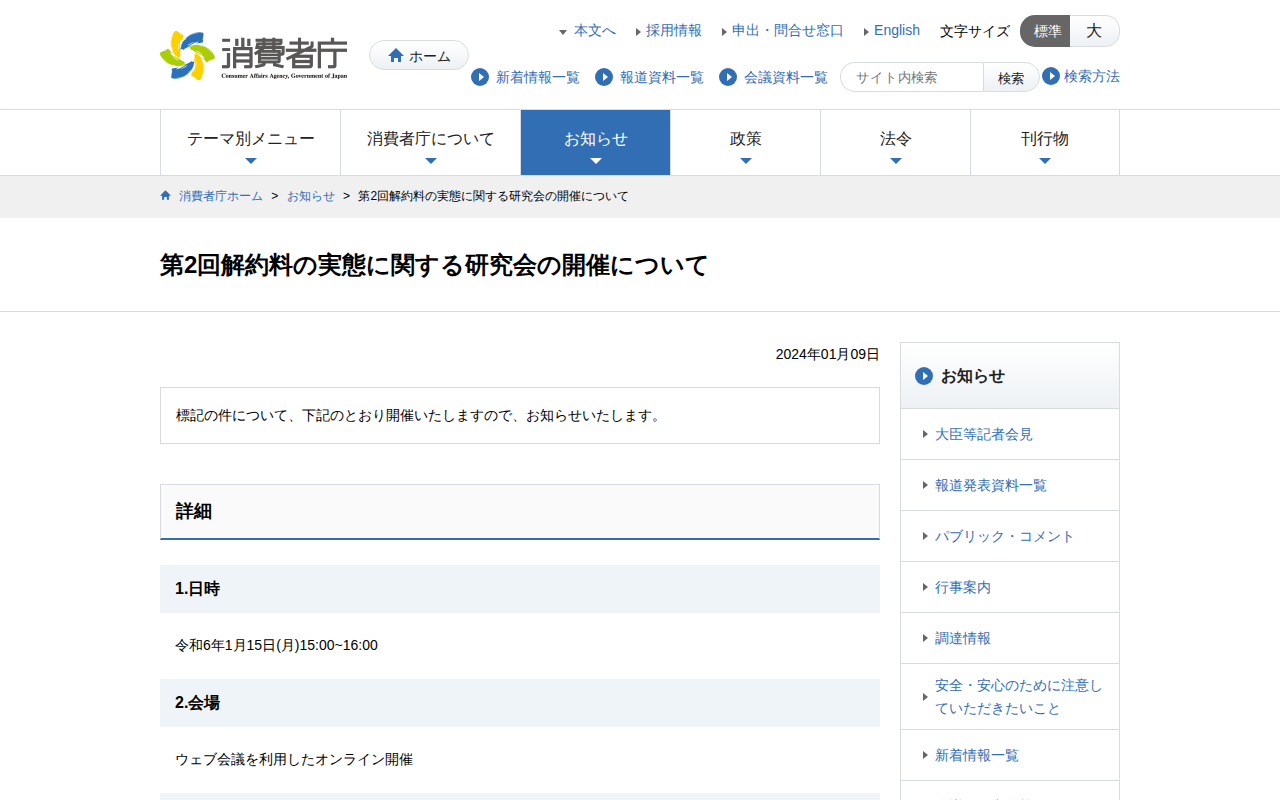Expand the 消費者庁について menu
The height and width of the screenshot is (800, 1280).
pyautogui.click(x=430, y=143)
